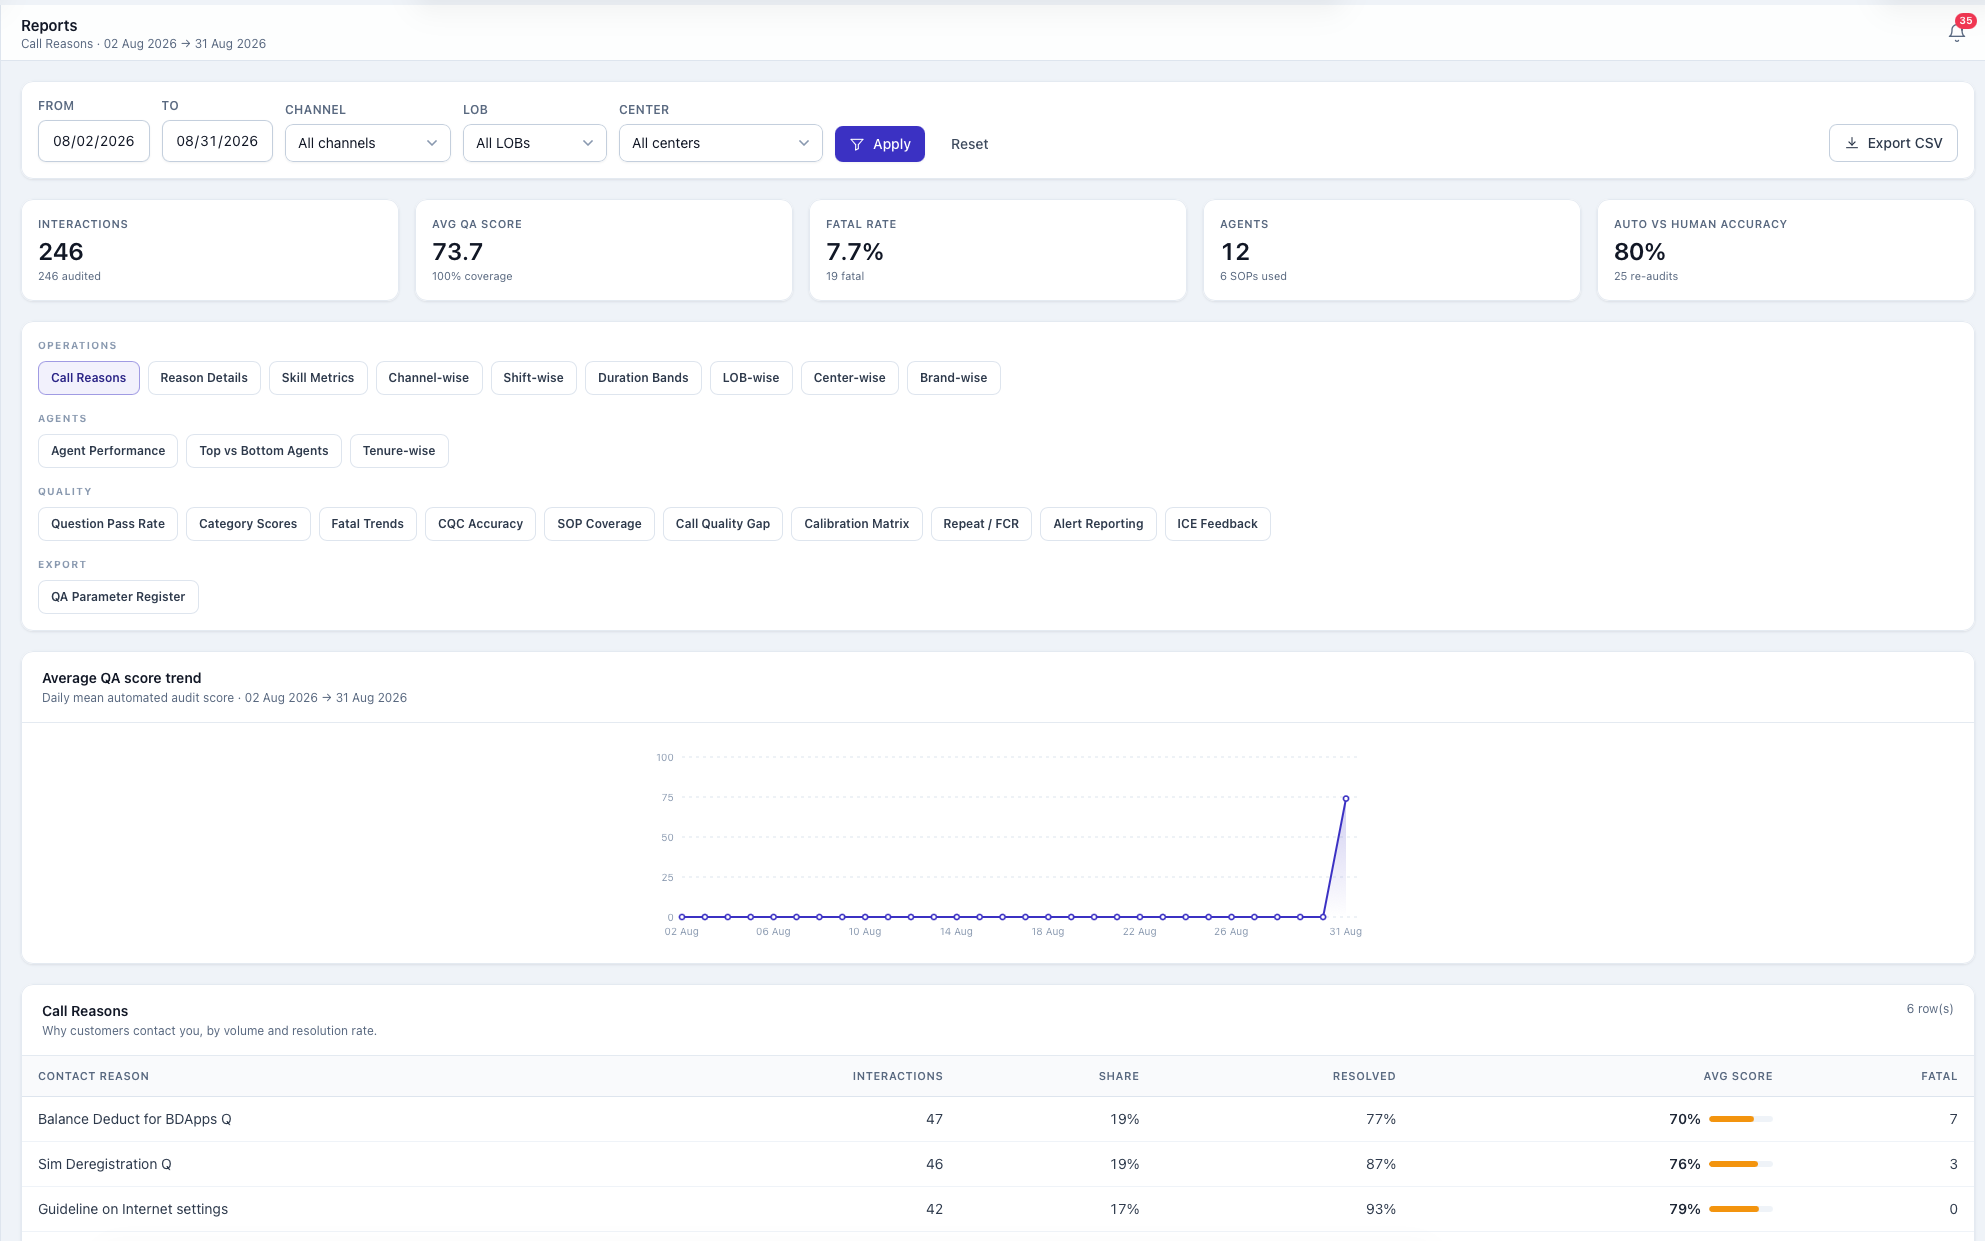Open the QA Parameter Register export
The width and height of the screenshot is (1985, 1241).
pyautogui.click(x=118, y=597)
